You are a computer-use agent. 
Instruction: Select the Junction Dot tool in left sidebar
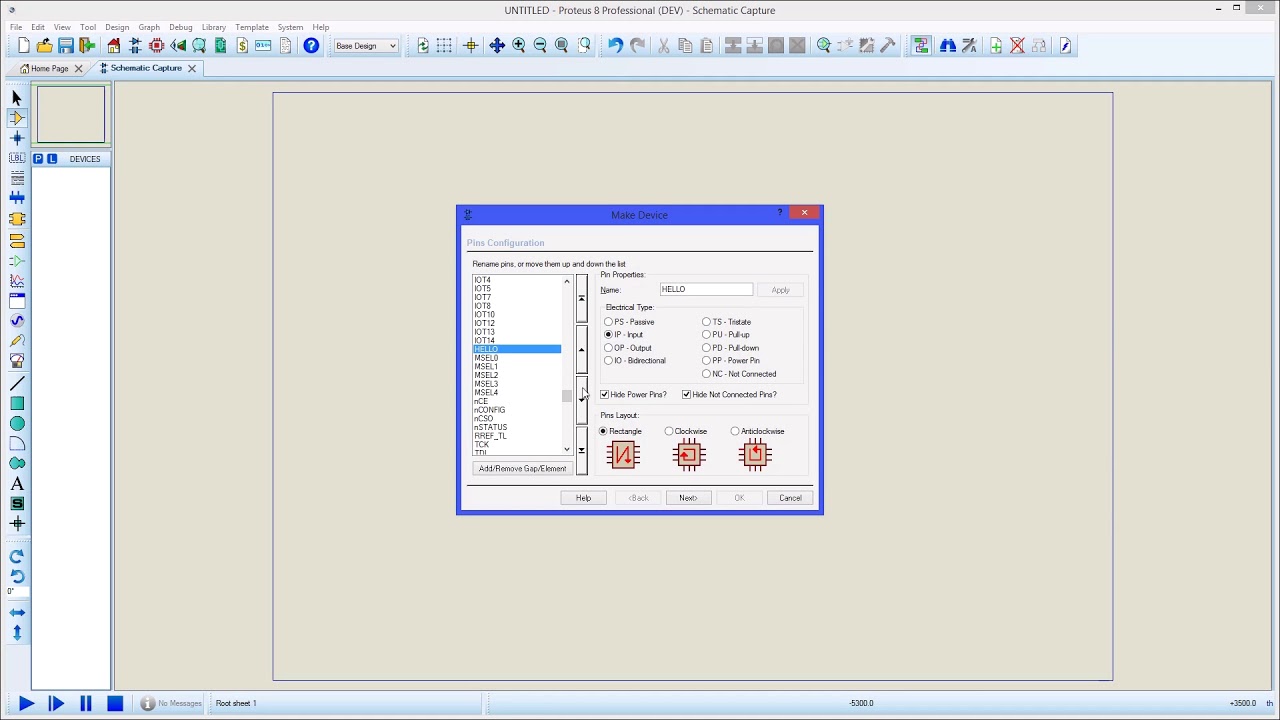[x=17, y=138]
